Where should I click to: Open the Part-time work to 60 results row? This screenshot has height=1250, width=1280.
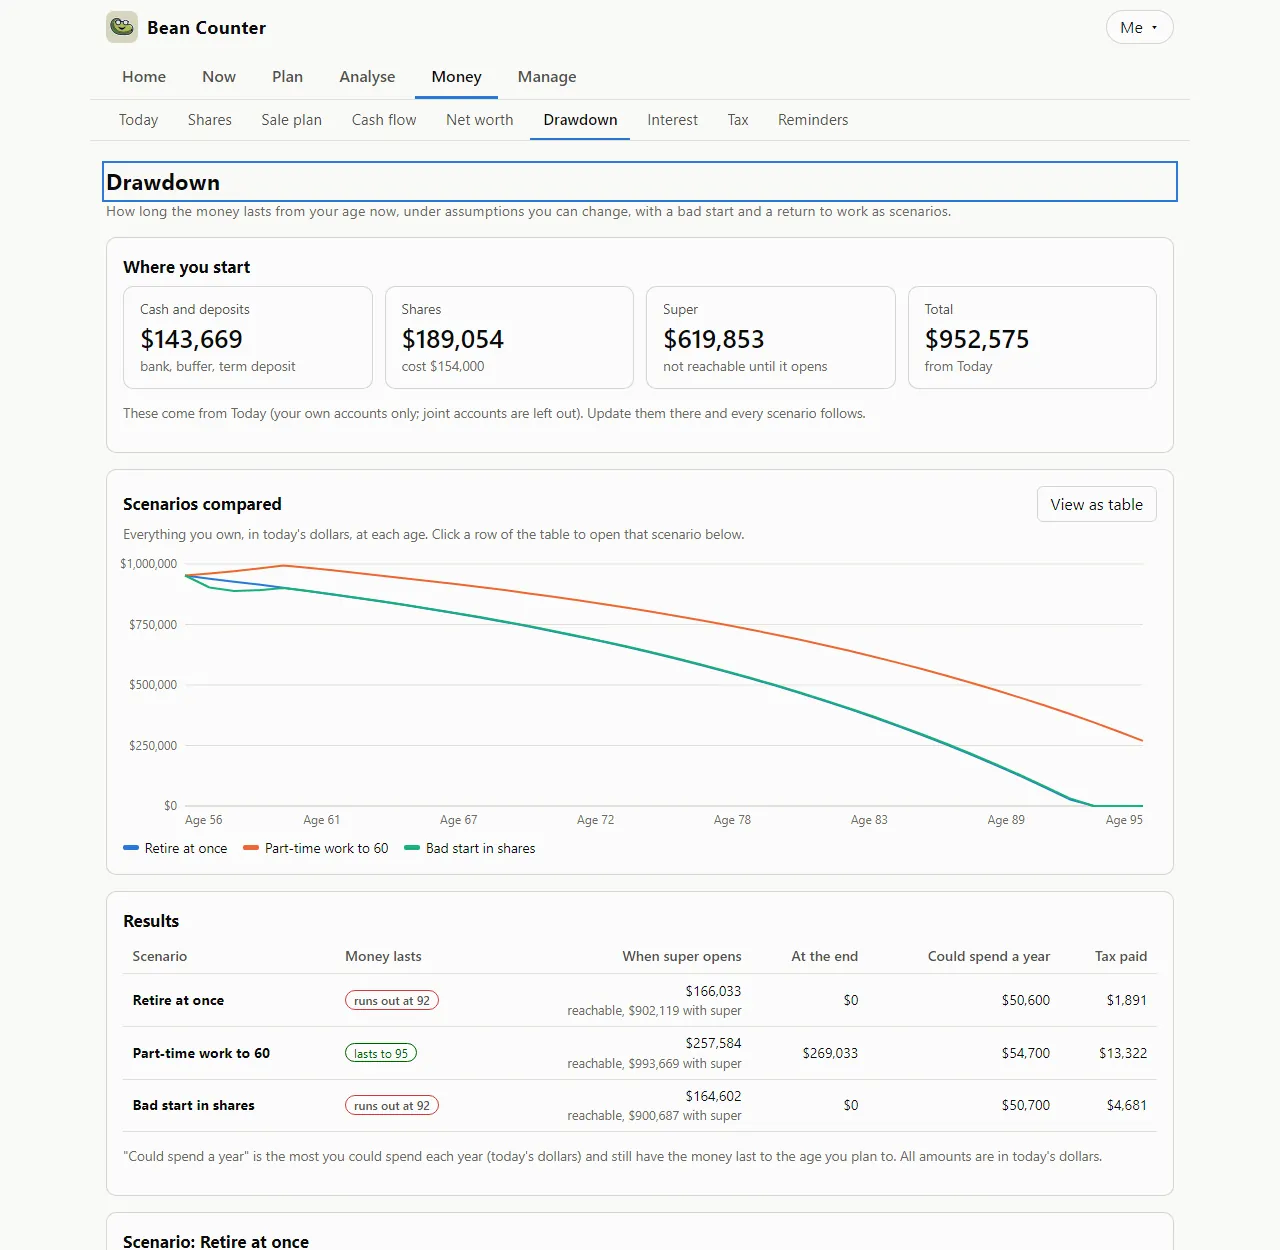(640, 1054)
